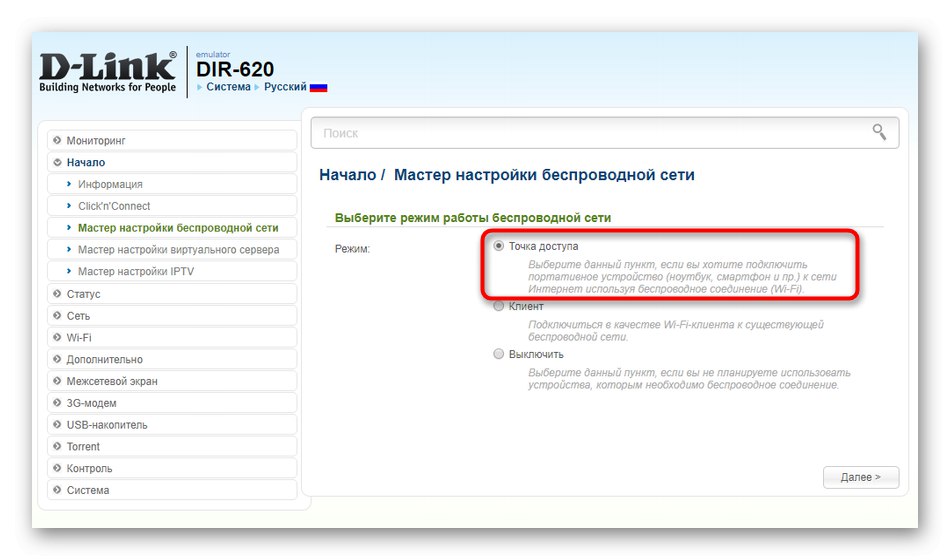Viewport: 950px width, 560px height.
Task: Open the Контроль menu section
Action: [x=172, y=468]
